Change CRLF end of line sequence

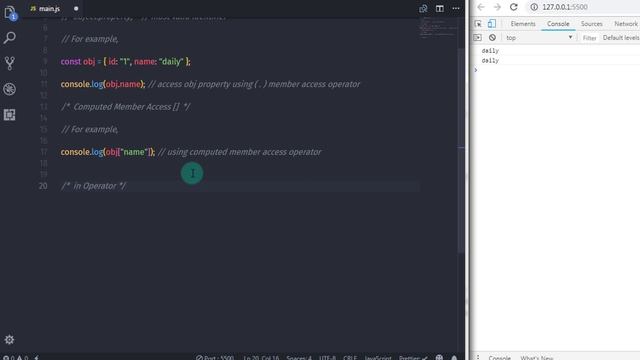(x=350, y=358)
